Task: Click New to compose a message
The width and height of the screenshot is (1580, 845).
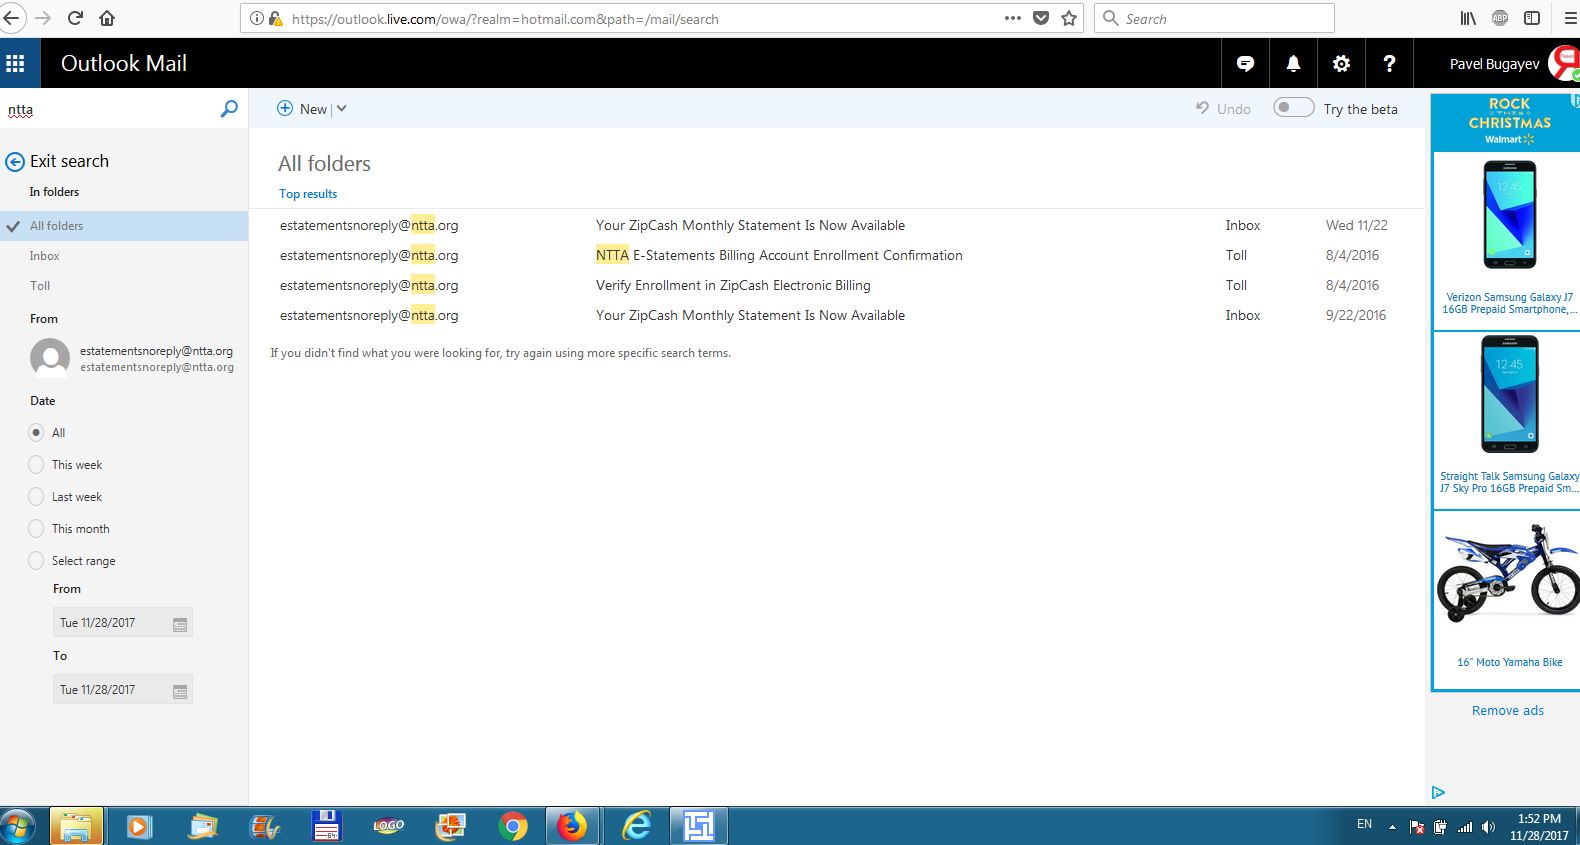Action: pyautogui.click(x=302, y=109)
